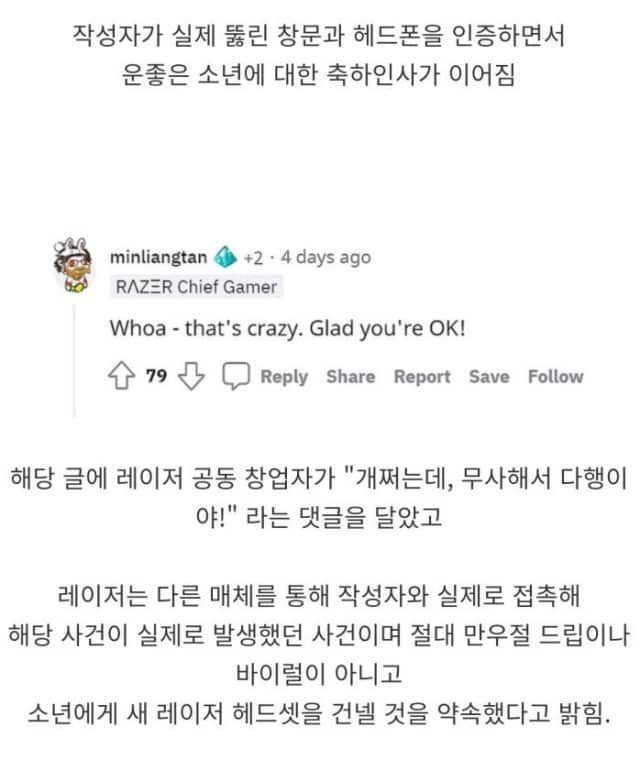Share the comment
The height and width of the screenshot is (760, 640).
pyautogui.click(x=351, y=377)
